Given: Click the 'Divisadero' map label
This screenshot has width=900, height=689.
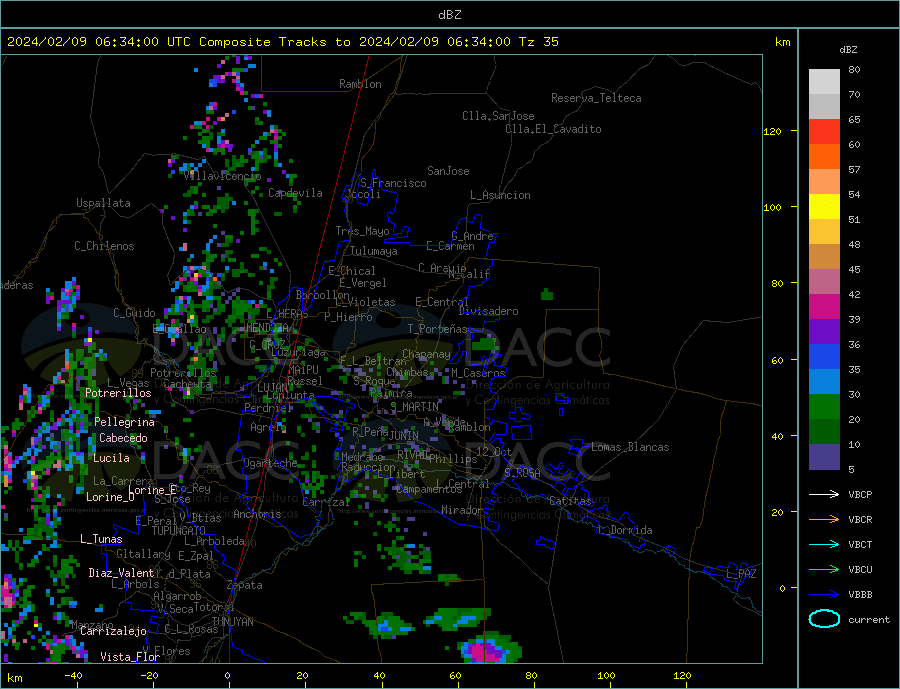Looking at the screenshot, I should click(x=488, y=311).
